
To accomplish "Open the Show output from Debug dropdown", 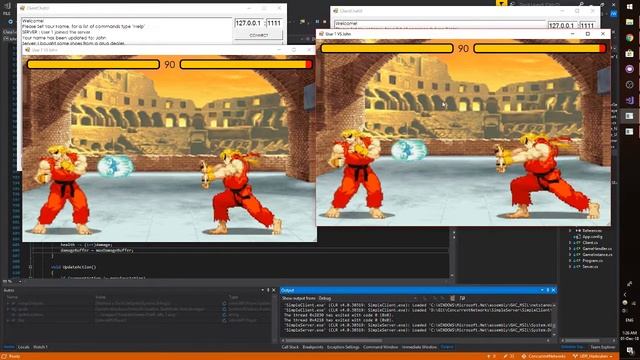I will click(x=367, y=298).
